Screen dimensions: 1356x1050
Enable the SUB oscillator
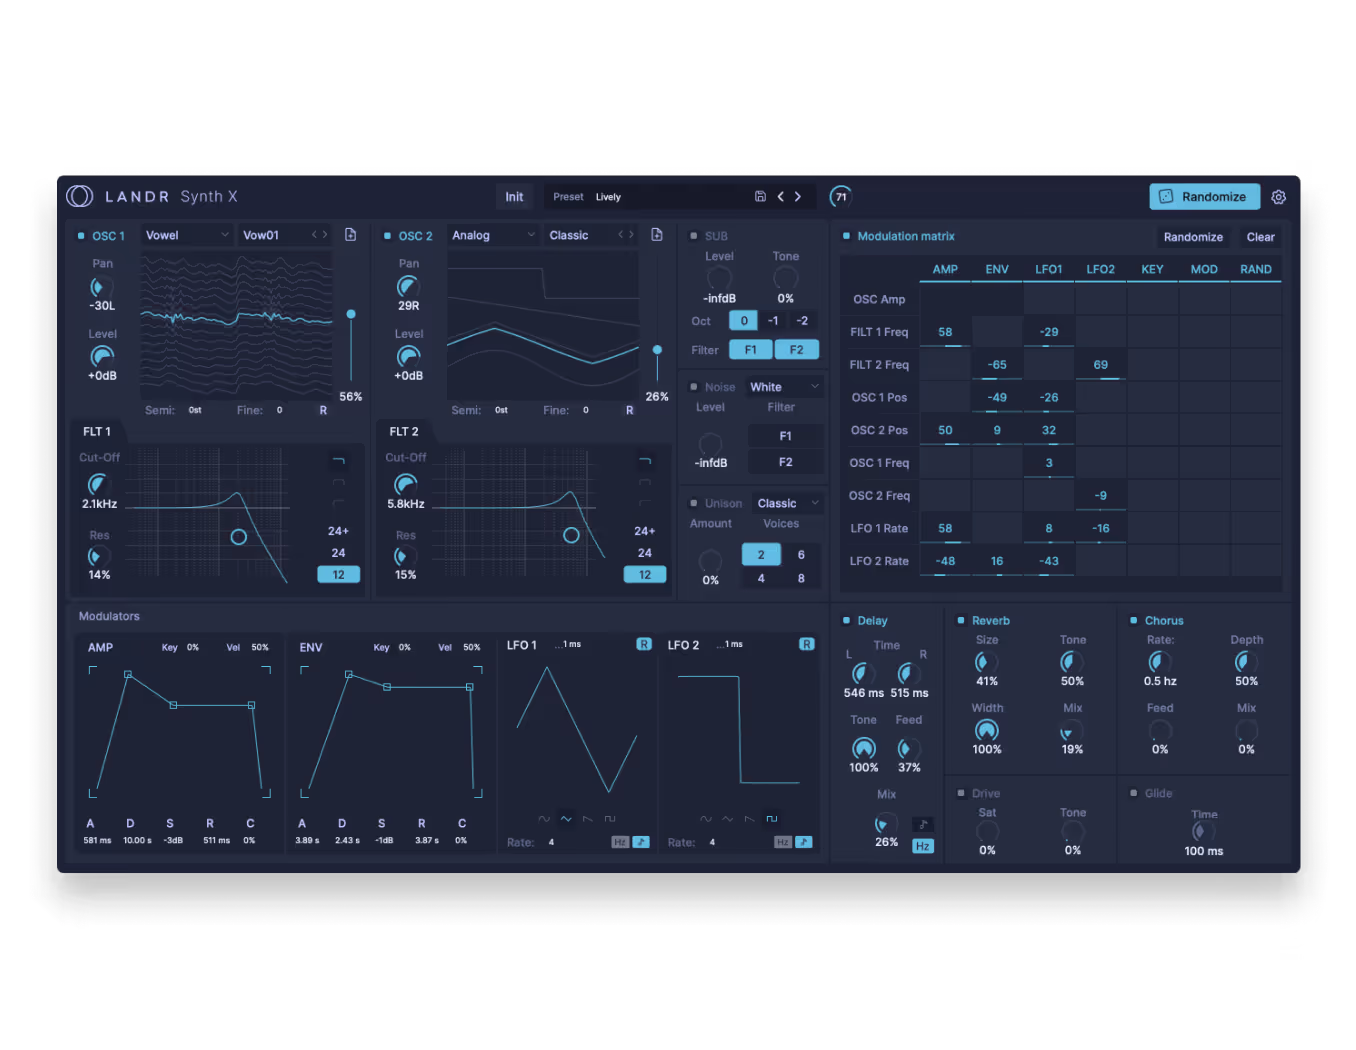click(693, 236)
